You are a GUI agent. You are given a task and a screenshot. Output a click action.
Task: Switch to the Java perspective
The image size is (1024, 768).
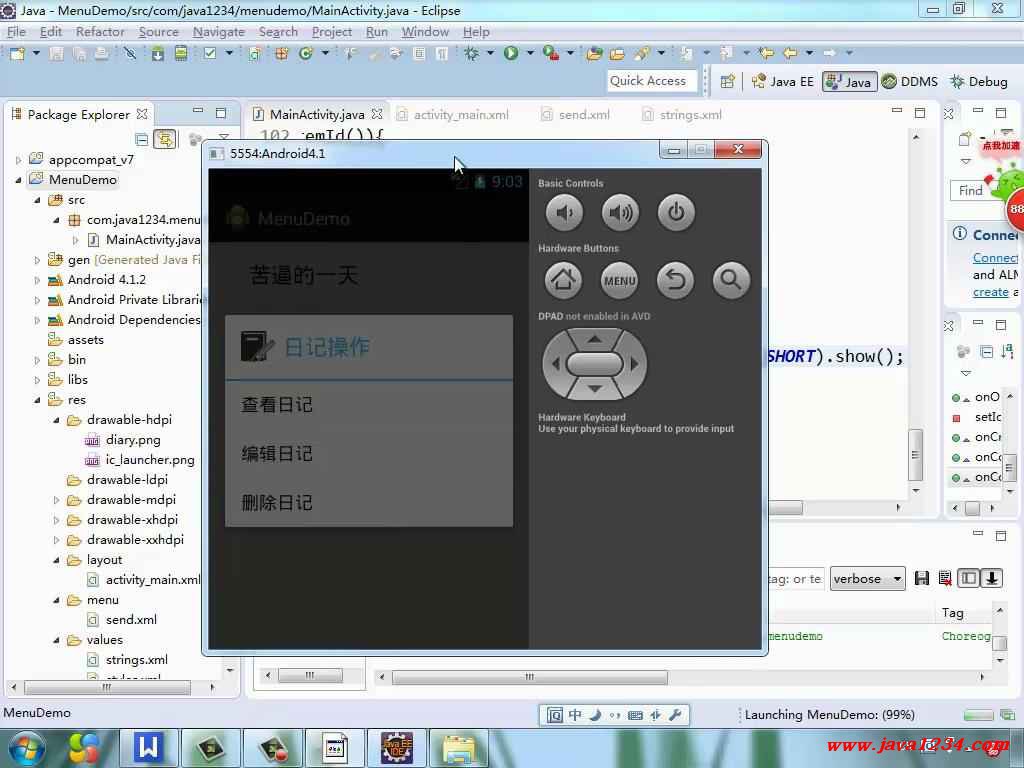point(849,82)
